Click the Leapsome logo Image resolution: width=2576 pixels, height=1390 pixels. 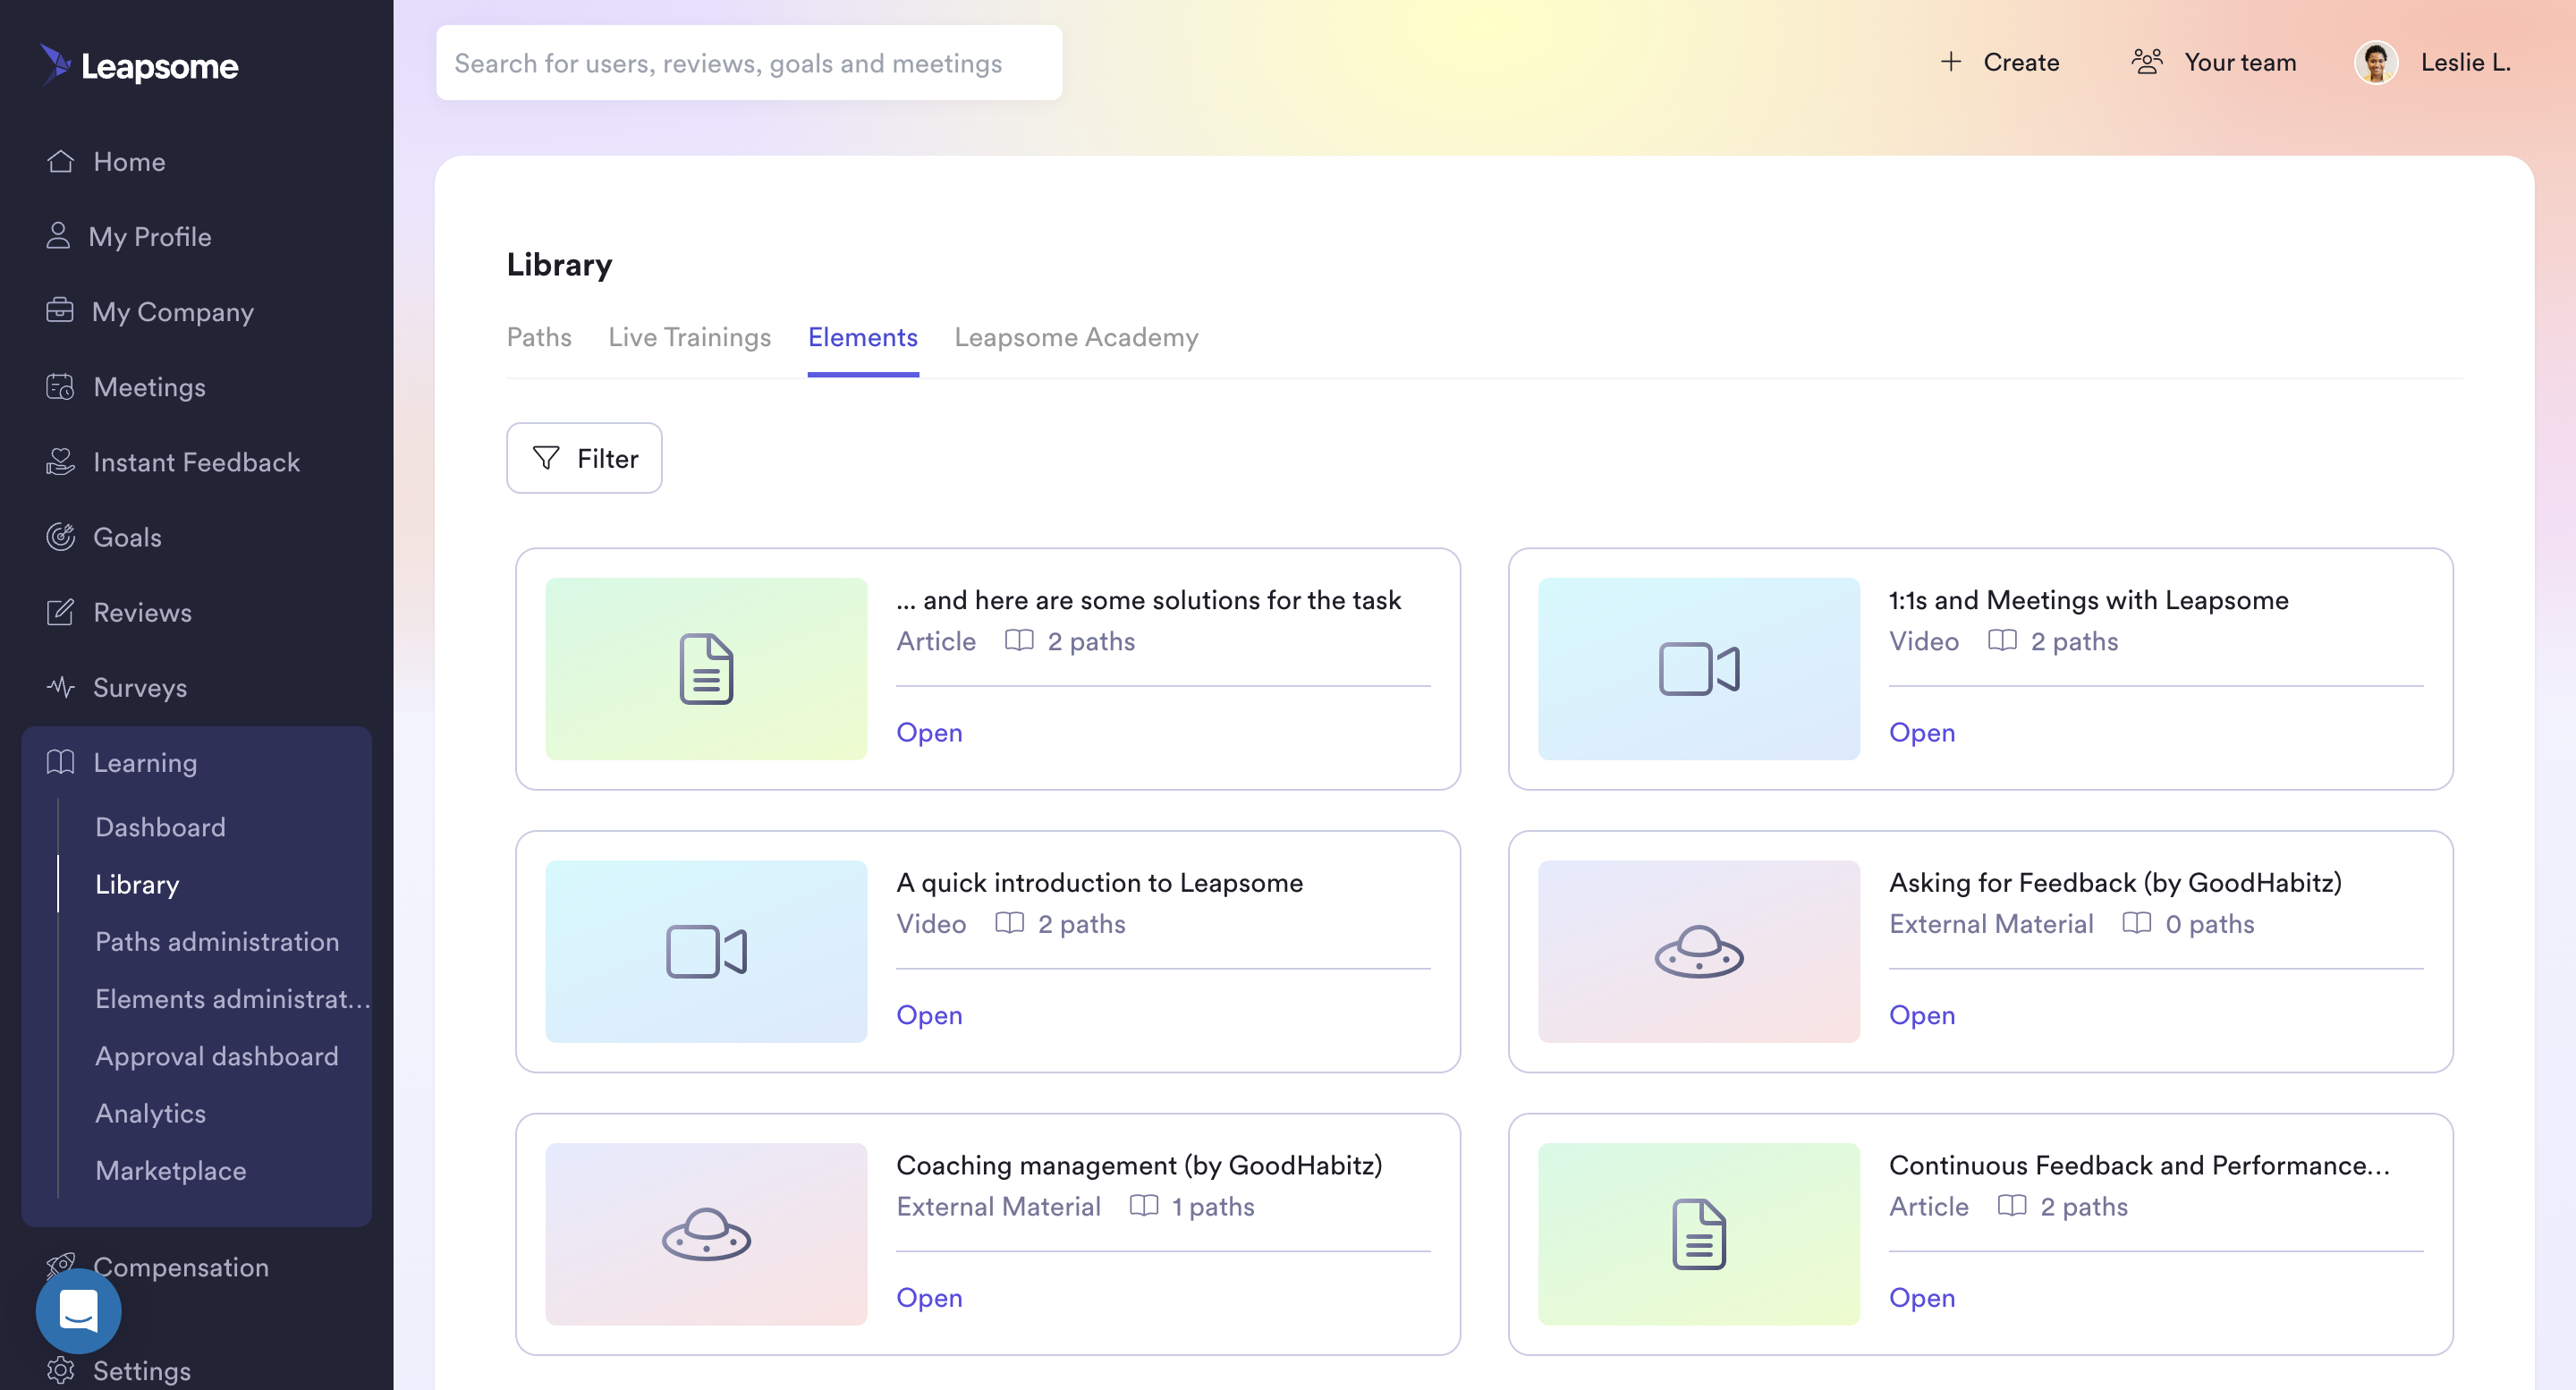[x=139, y=65]
